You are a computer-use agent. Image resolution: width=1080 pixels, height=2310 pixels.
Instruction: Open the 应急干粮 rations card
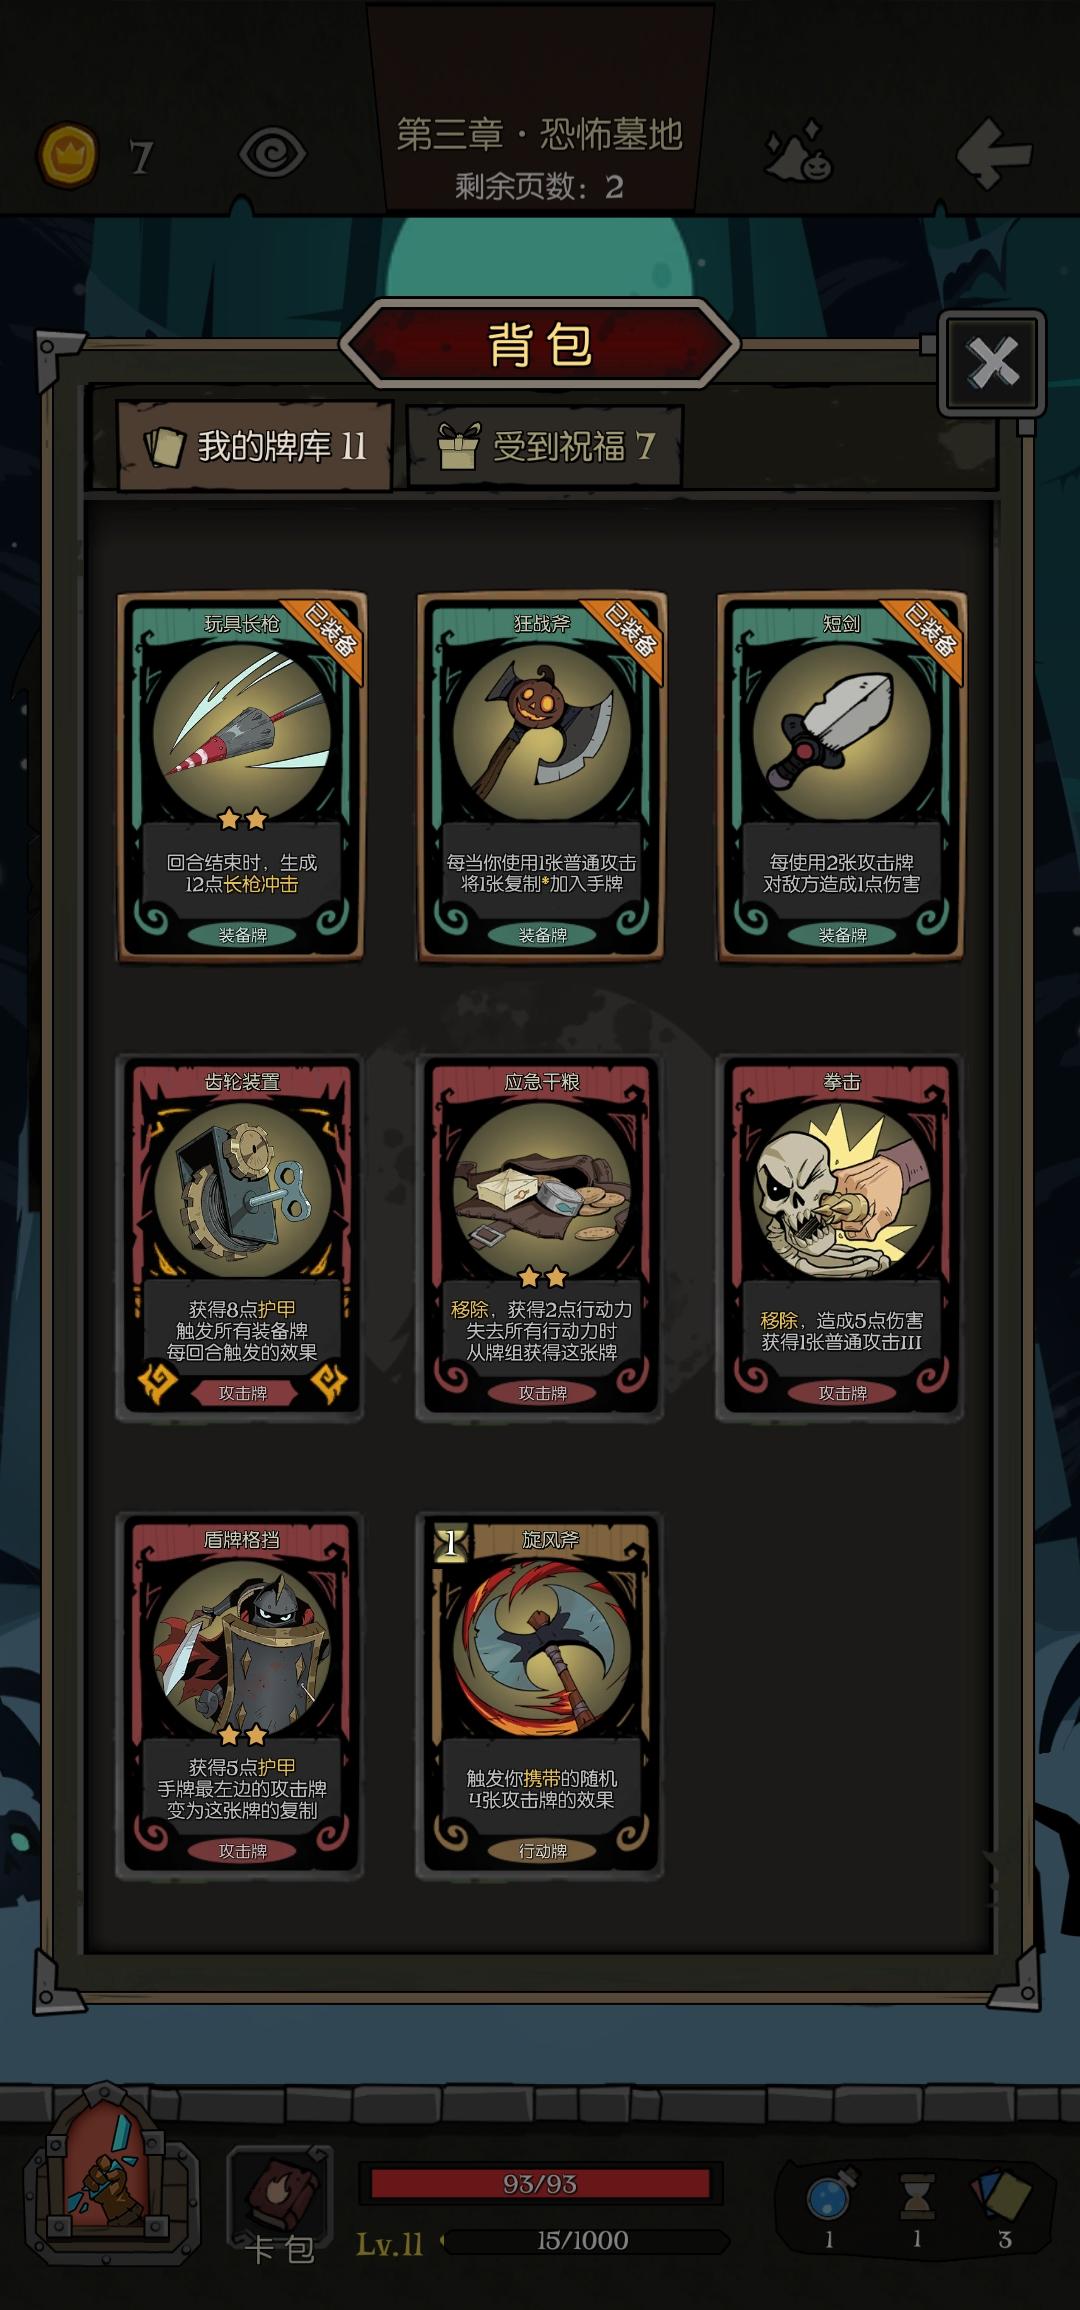coord(541,1237)
